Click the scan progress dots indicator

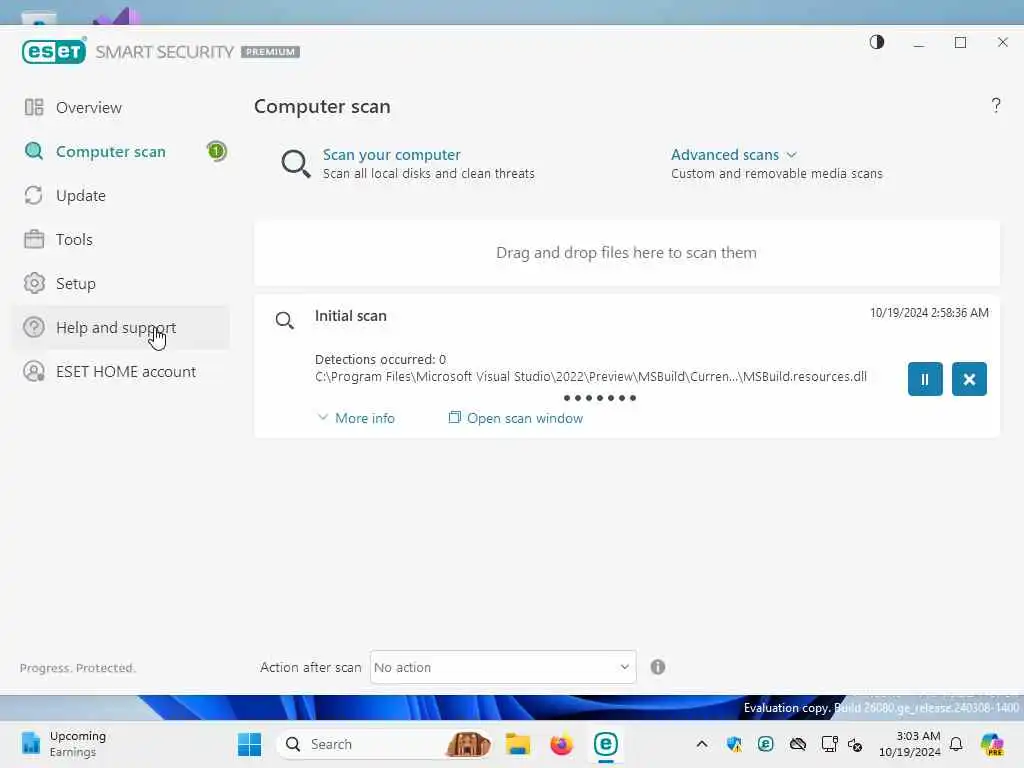click(600, 398)
